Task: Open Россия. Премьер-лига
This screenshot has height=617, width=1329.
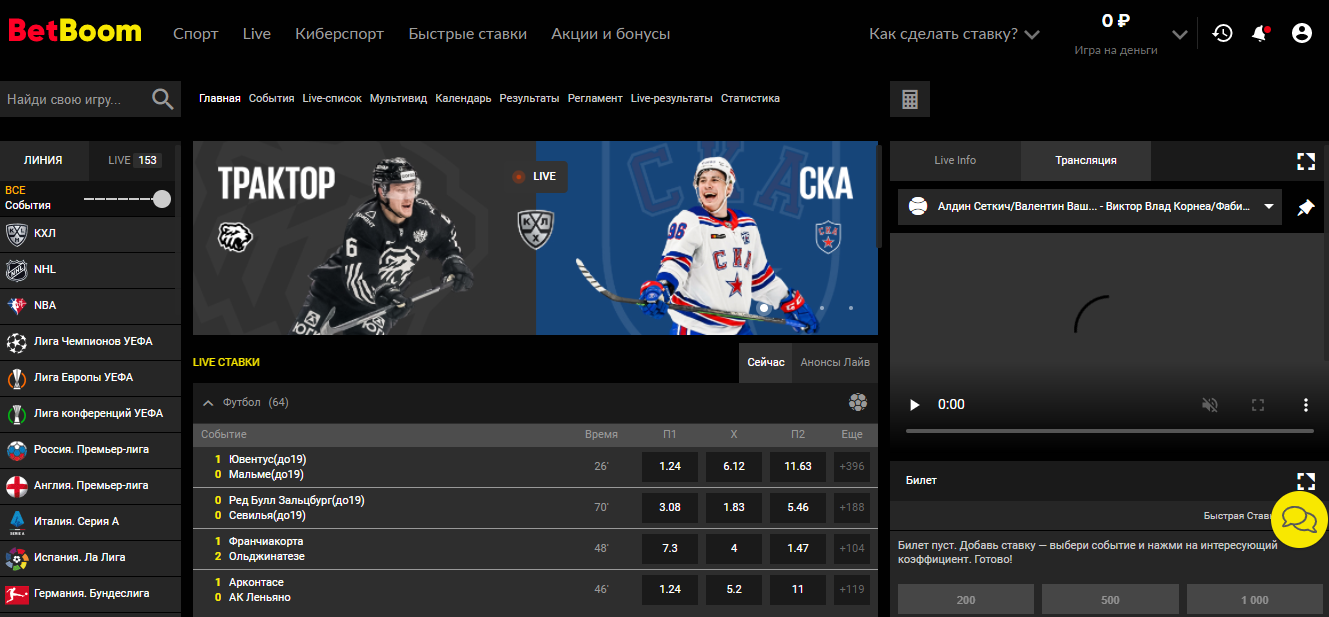Action: click(90, 450)
